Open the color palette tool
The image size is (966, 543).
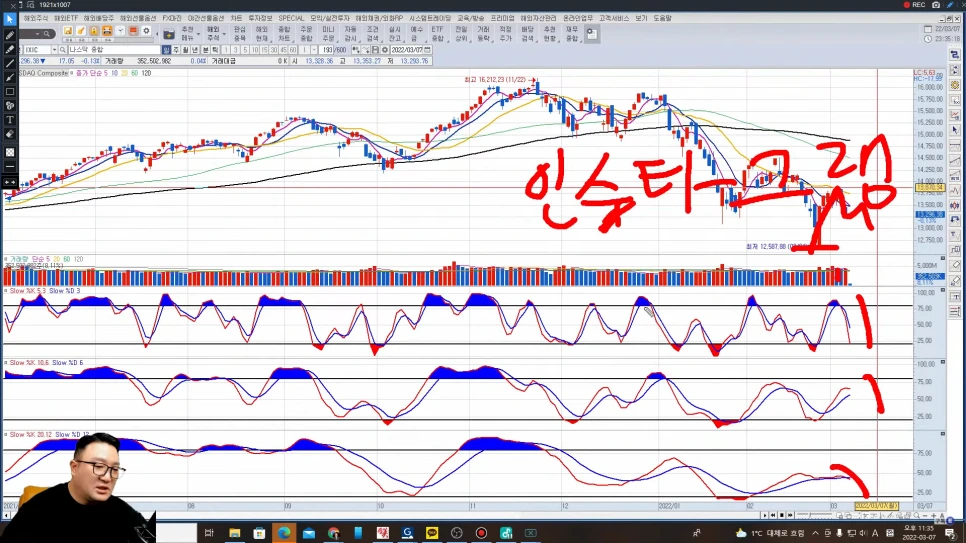(x=9, y=106)
